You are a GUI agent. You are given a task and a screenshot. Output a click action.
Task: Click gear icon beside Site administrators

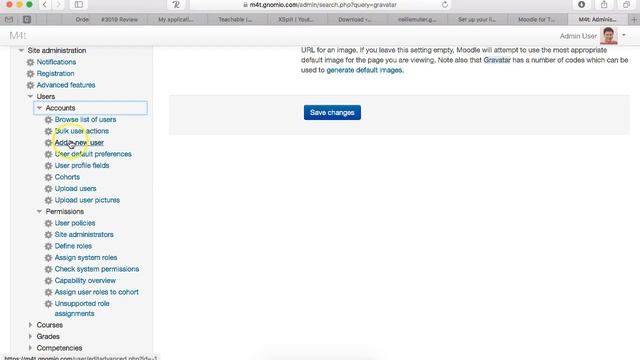pos(48,234)
